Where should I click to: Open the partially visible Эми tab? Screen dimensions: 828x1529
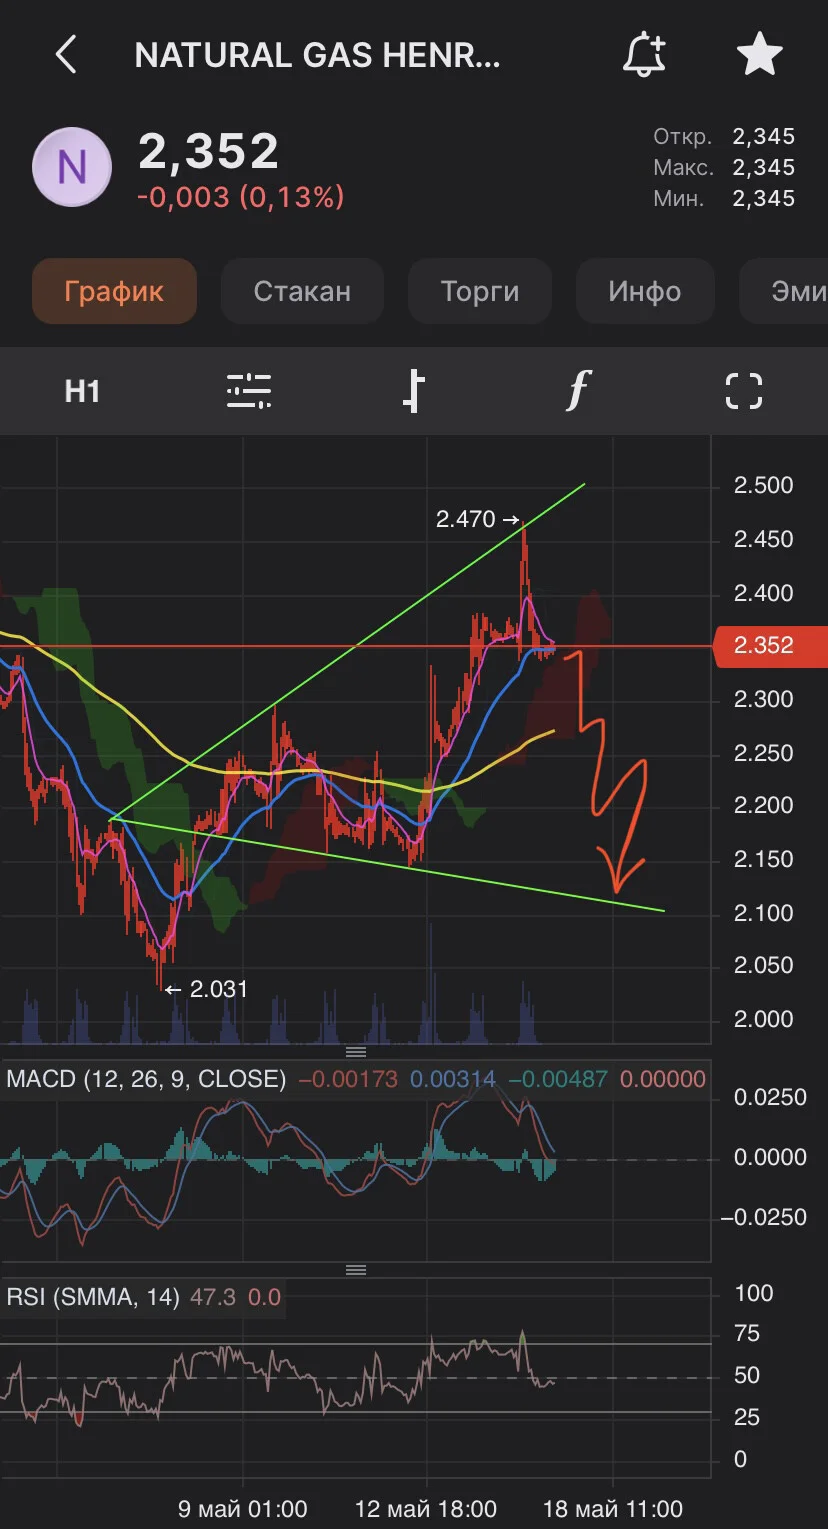tap(784, 291)
